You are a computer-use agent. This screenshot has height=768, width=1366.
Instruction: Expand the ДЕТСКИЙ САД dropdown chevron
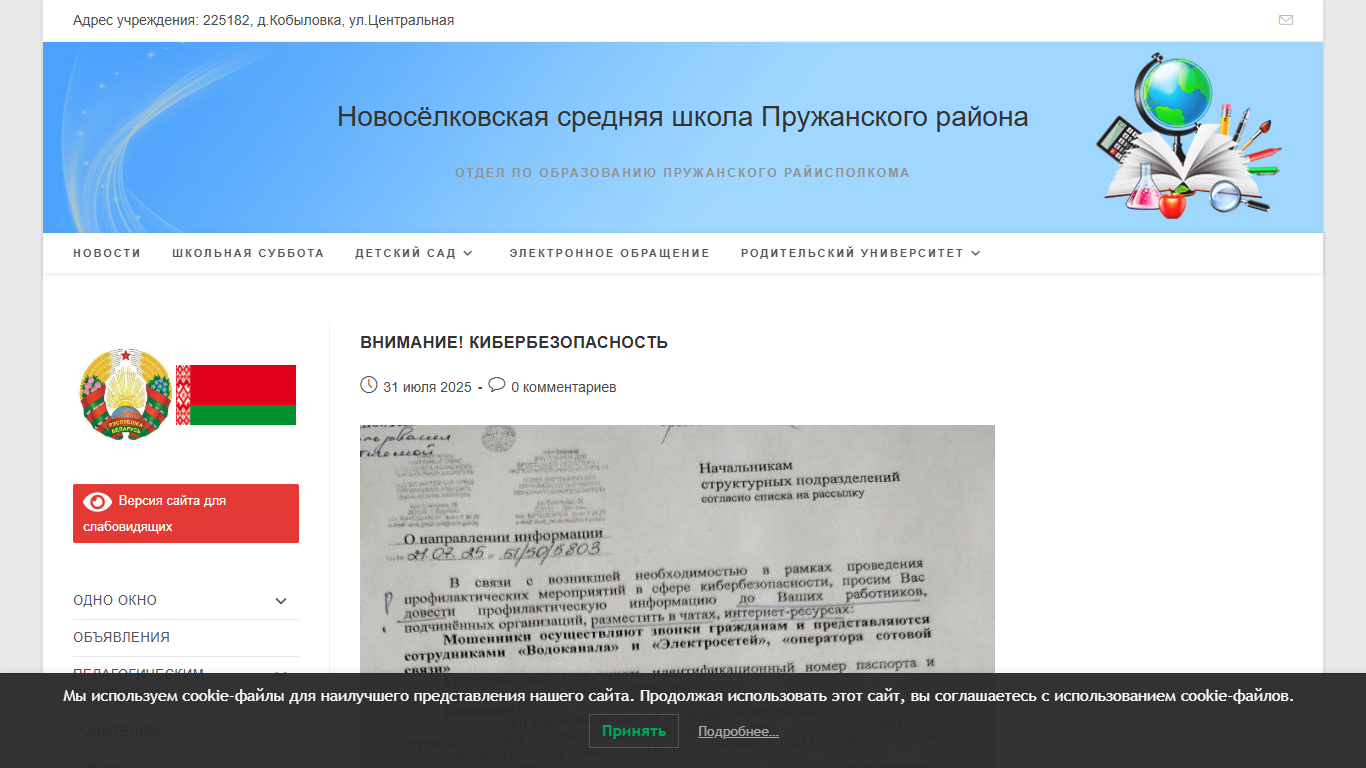click(x=467, y=253)
